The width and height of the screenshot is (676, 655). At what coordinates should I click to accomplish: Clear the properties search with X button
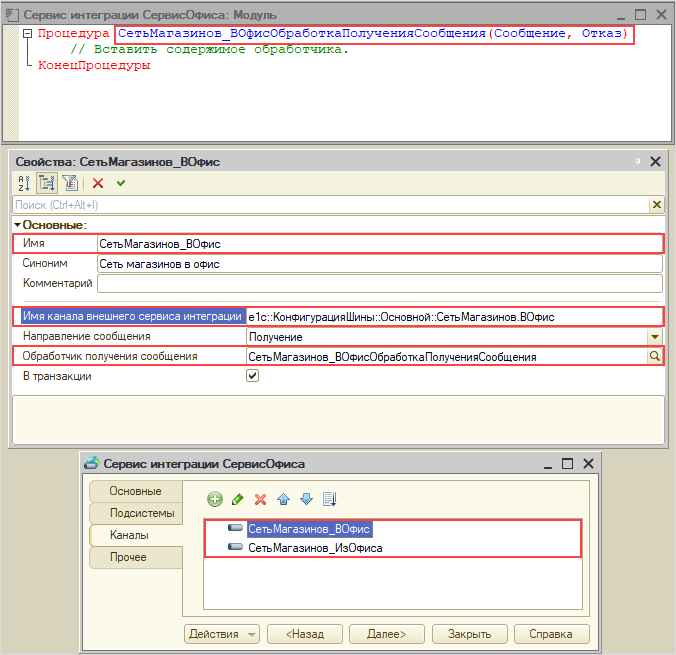tap(657, 205)
